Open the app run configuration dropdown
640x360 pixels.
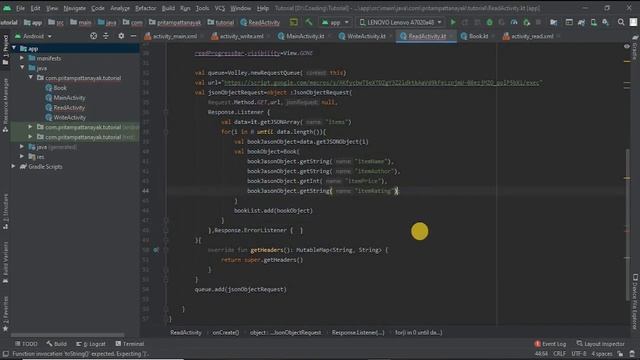click(335, 22)
